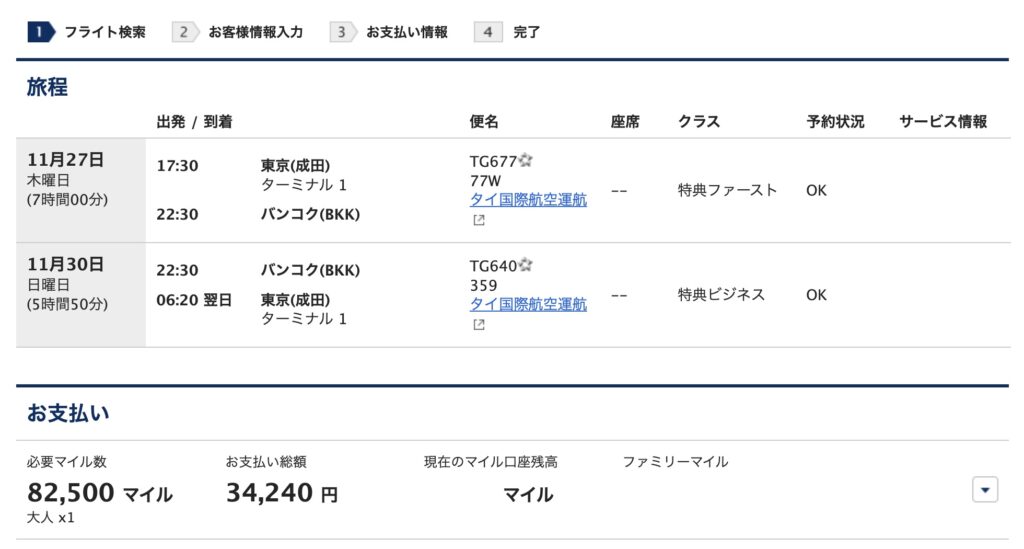Open the external link icon under flight TG640
This screenshot has height=549, width=1024.
[x=478, y=325]
